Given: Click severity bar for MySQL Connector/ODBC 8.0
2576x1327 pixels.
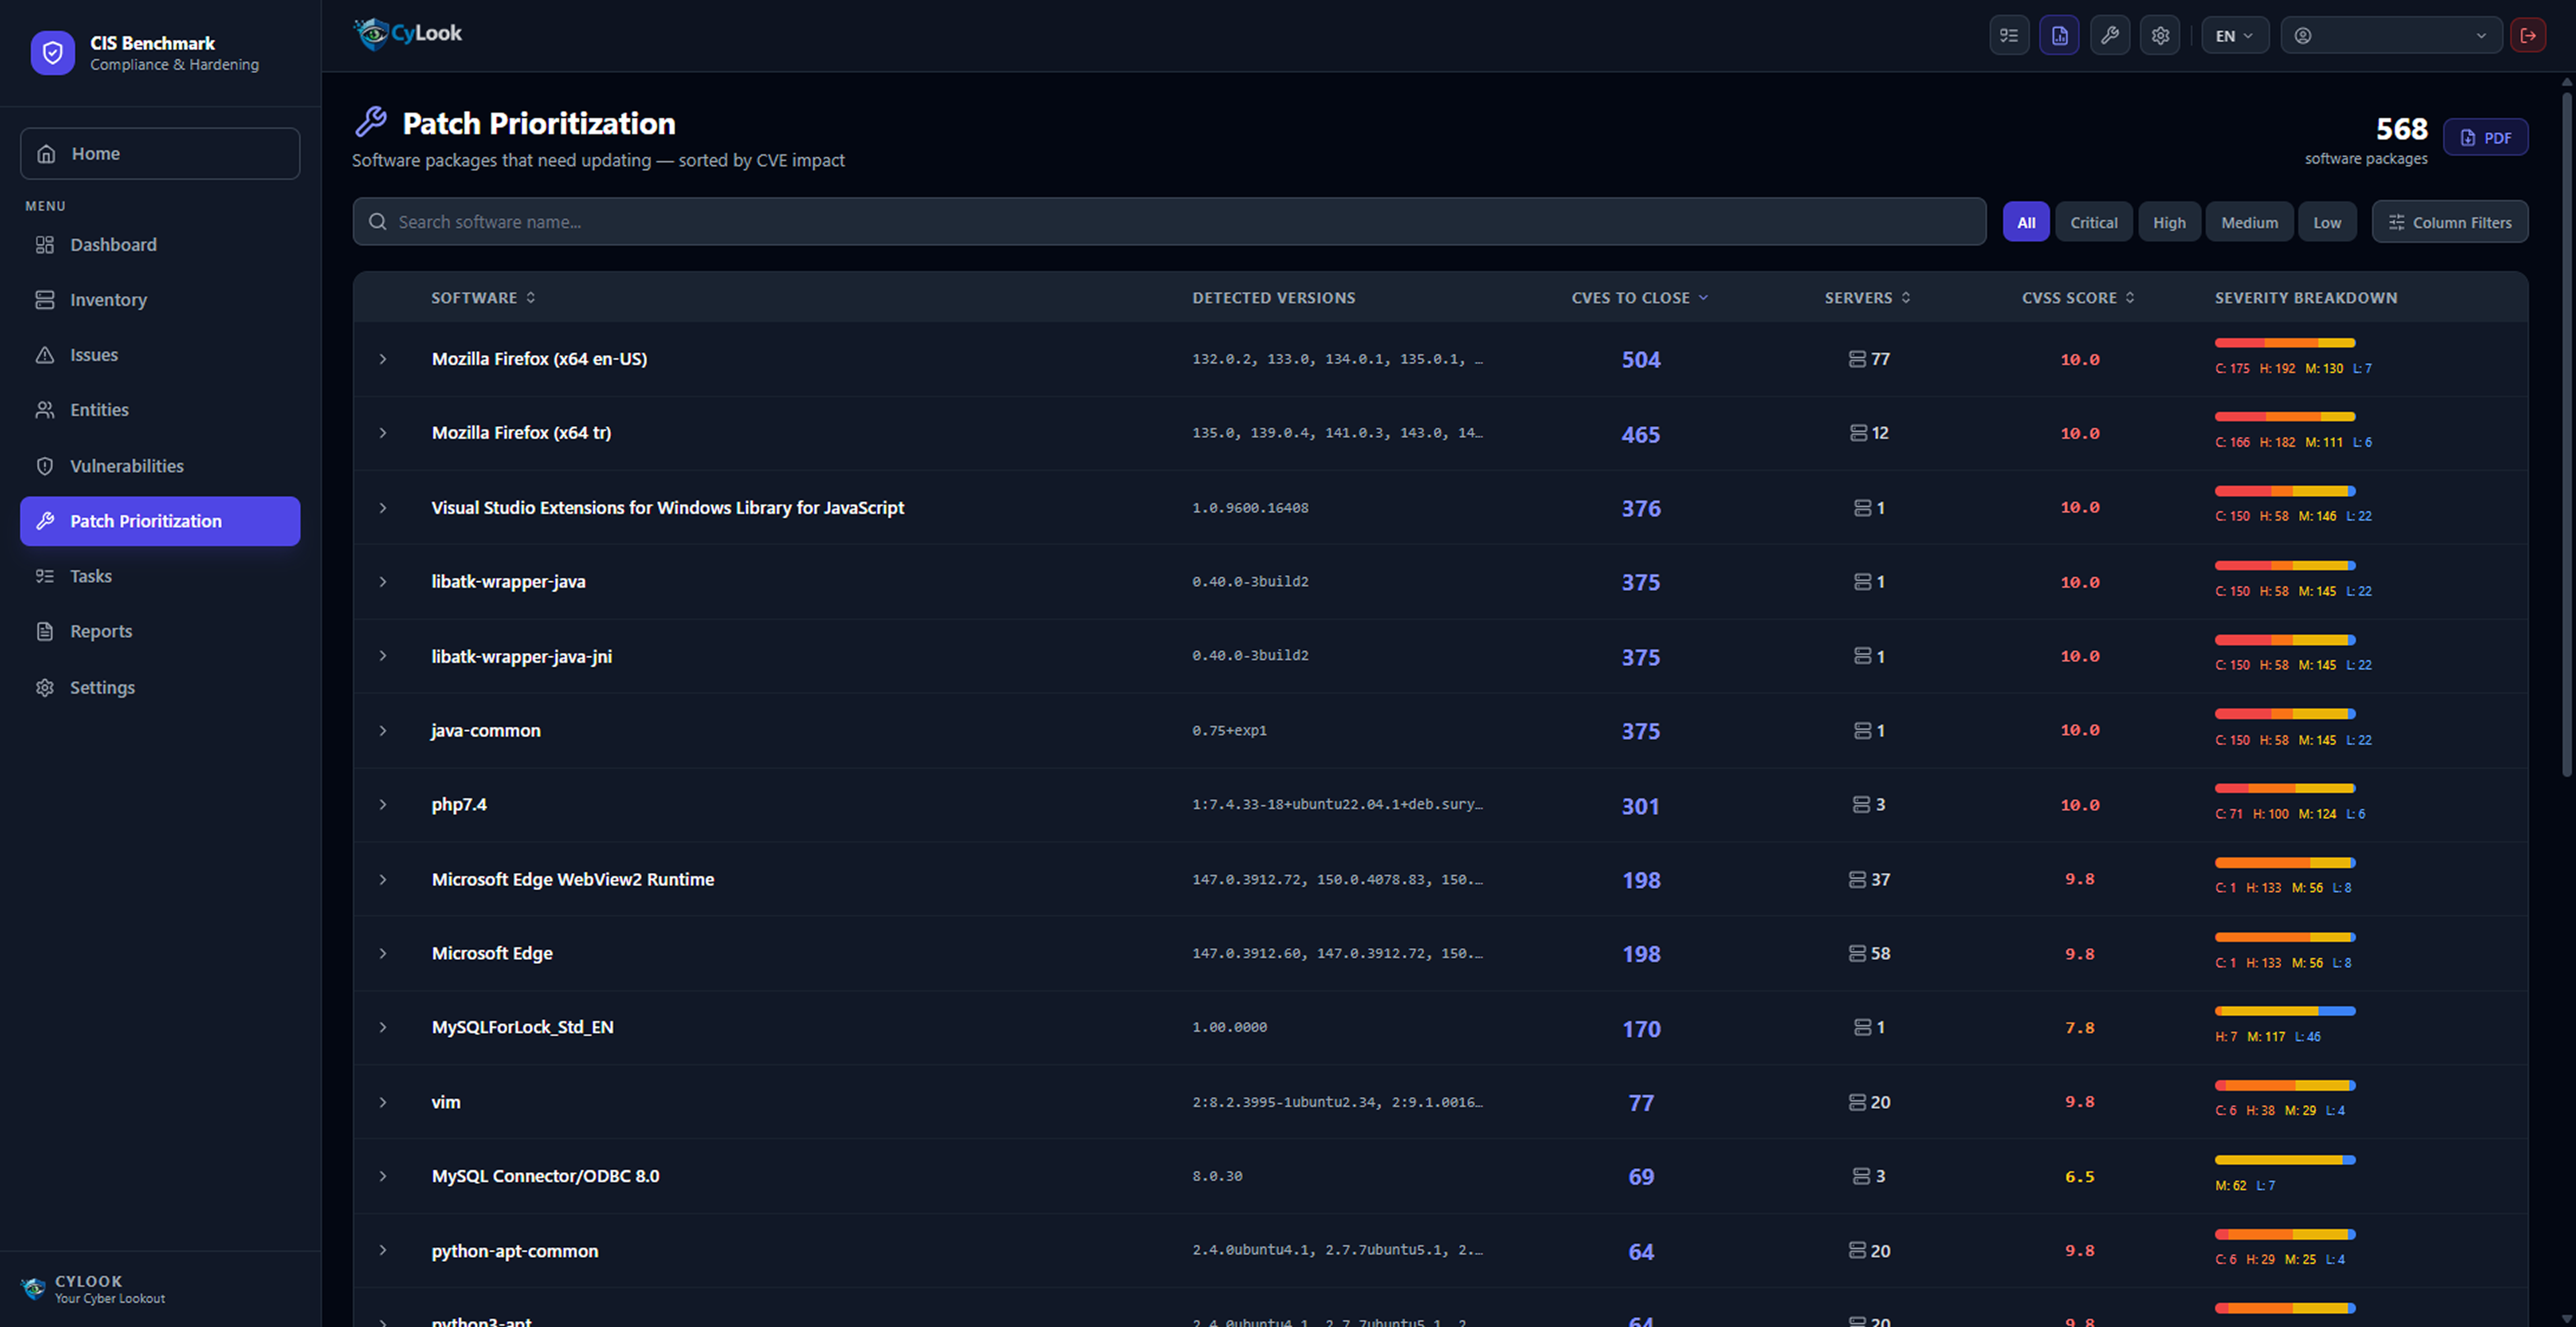Looking at the screenshot, I should [2285, 1160].
